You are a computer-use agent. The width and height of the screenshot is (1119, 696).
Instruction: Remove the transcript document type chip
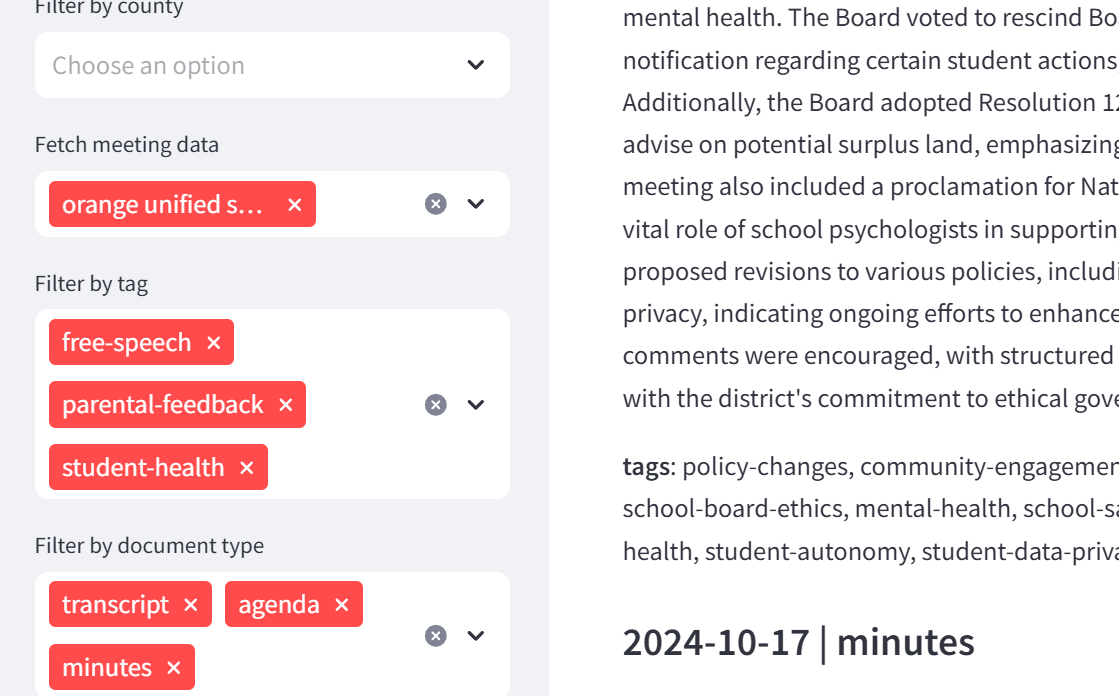click(191, 605)
